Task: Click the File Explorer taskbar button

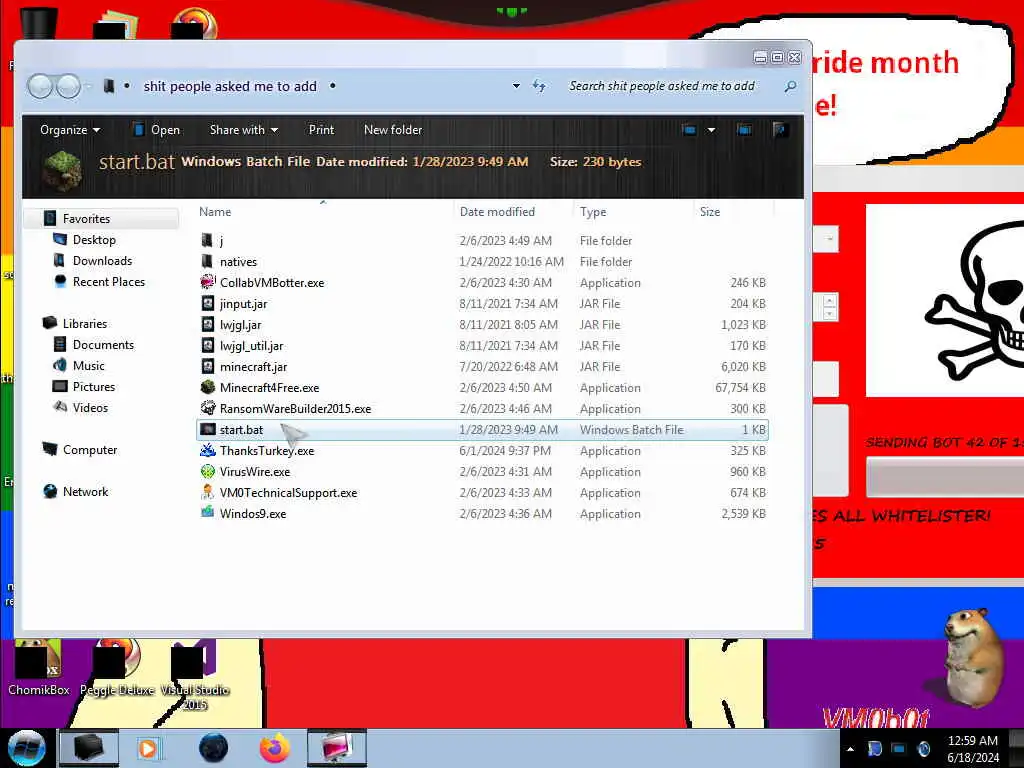Action: point(89,748)
